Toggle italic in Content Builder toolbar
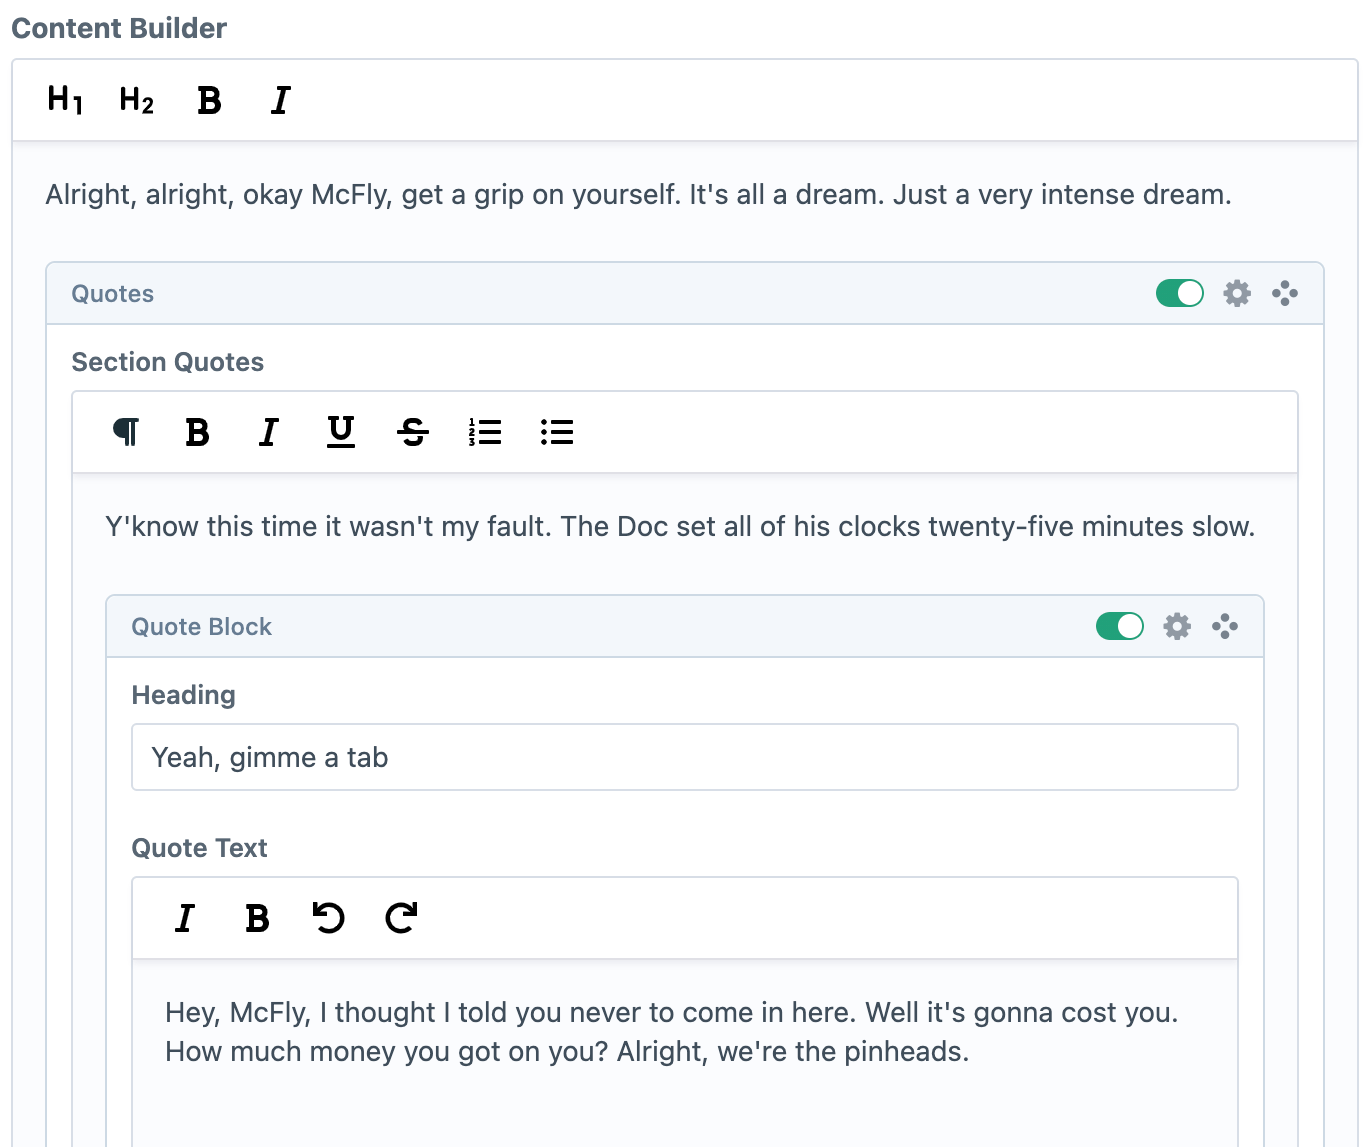Image resolution: width=1369 pixels, height=1147 pixels. [281, 100]
